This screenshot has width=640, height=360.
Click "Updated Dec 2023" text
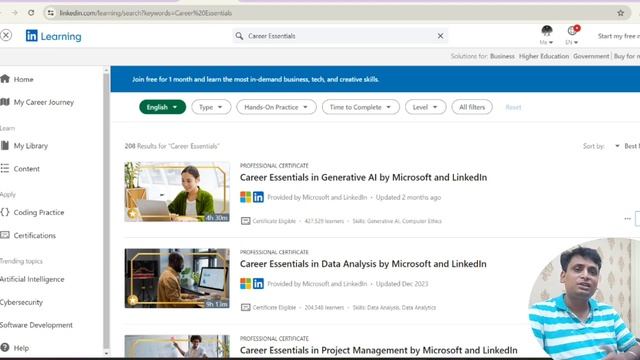(402, 284)
